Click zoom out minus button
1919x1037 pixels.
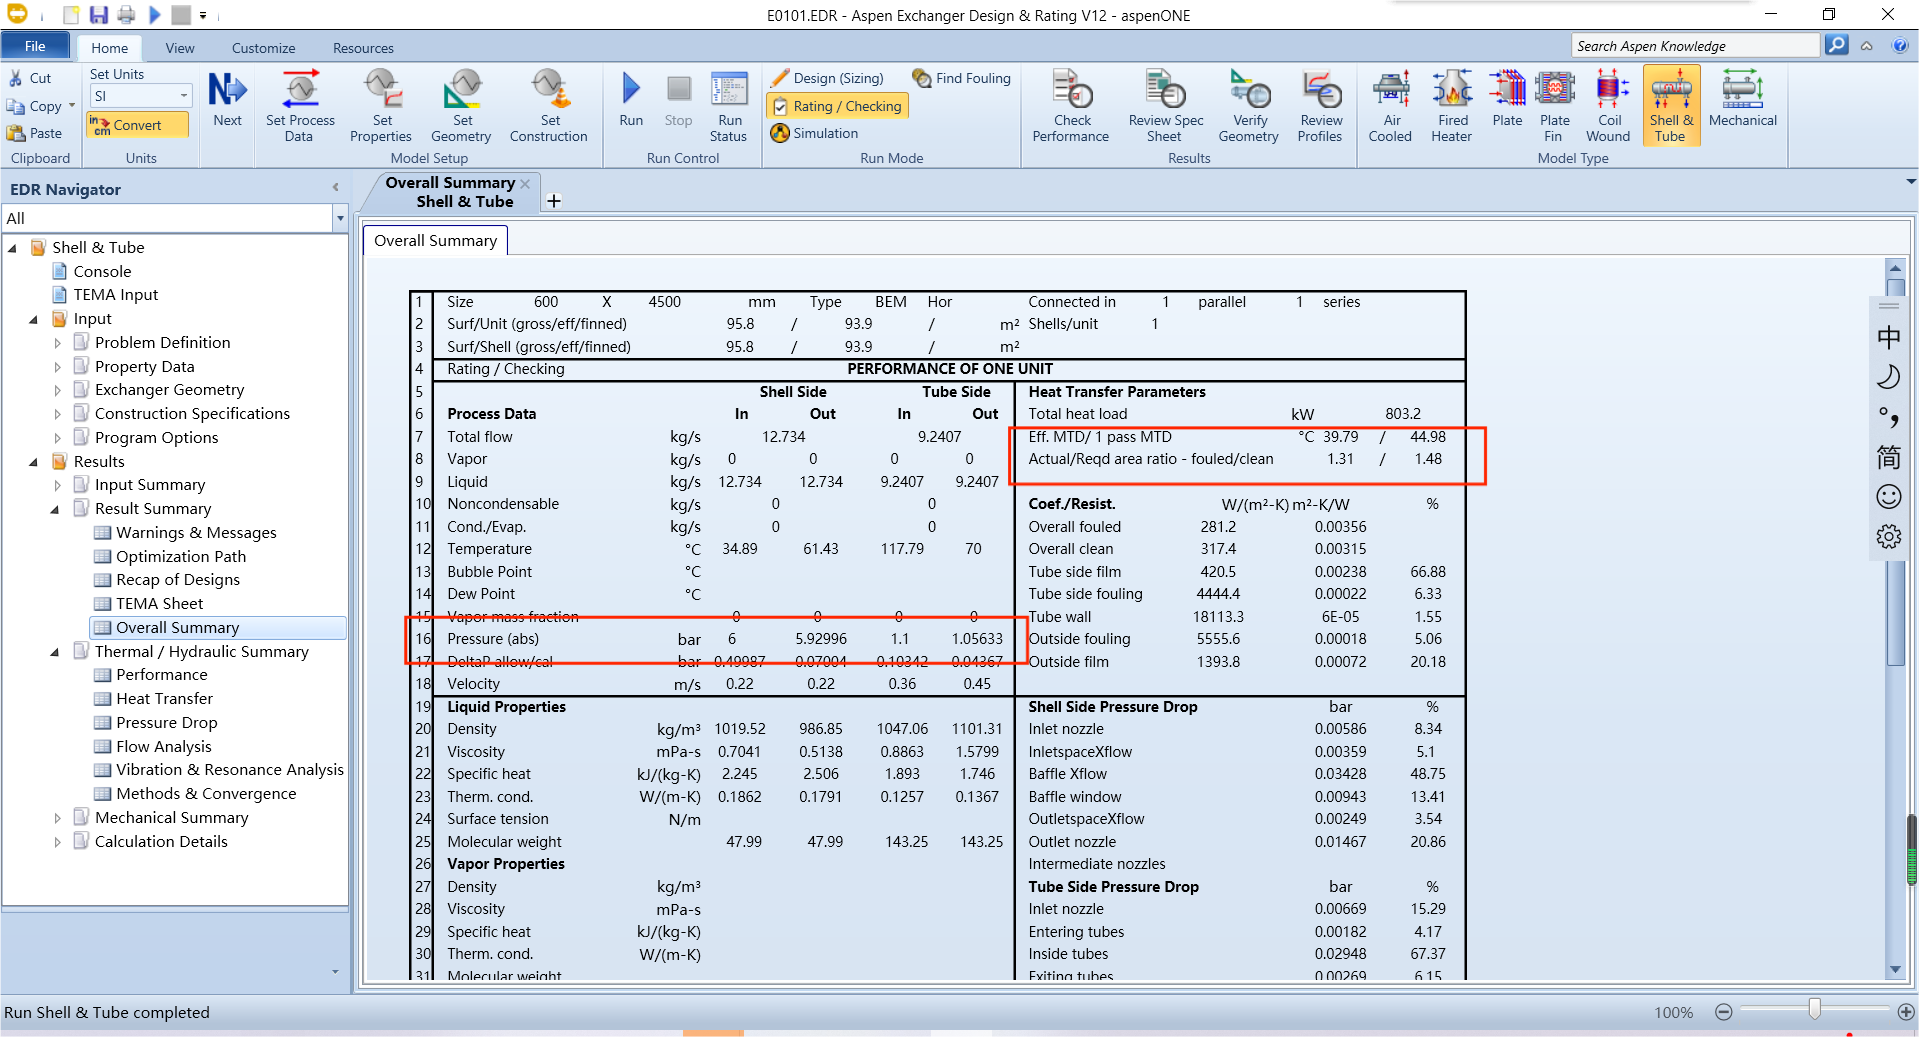pos(1723,1012)
